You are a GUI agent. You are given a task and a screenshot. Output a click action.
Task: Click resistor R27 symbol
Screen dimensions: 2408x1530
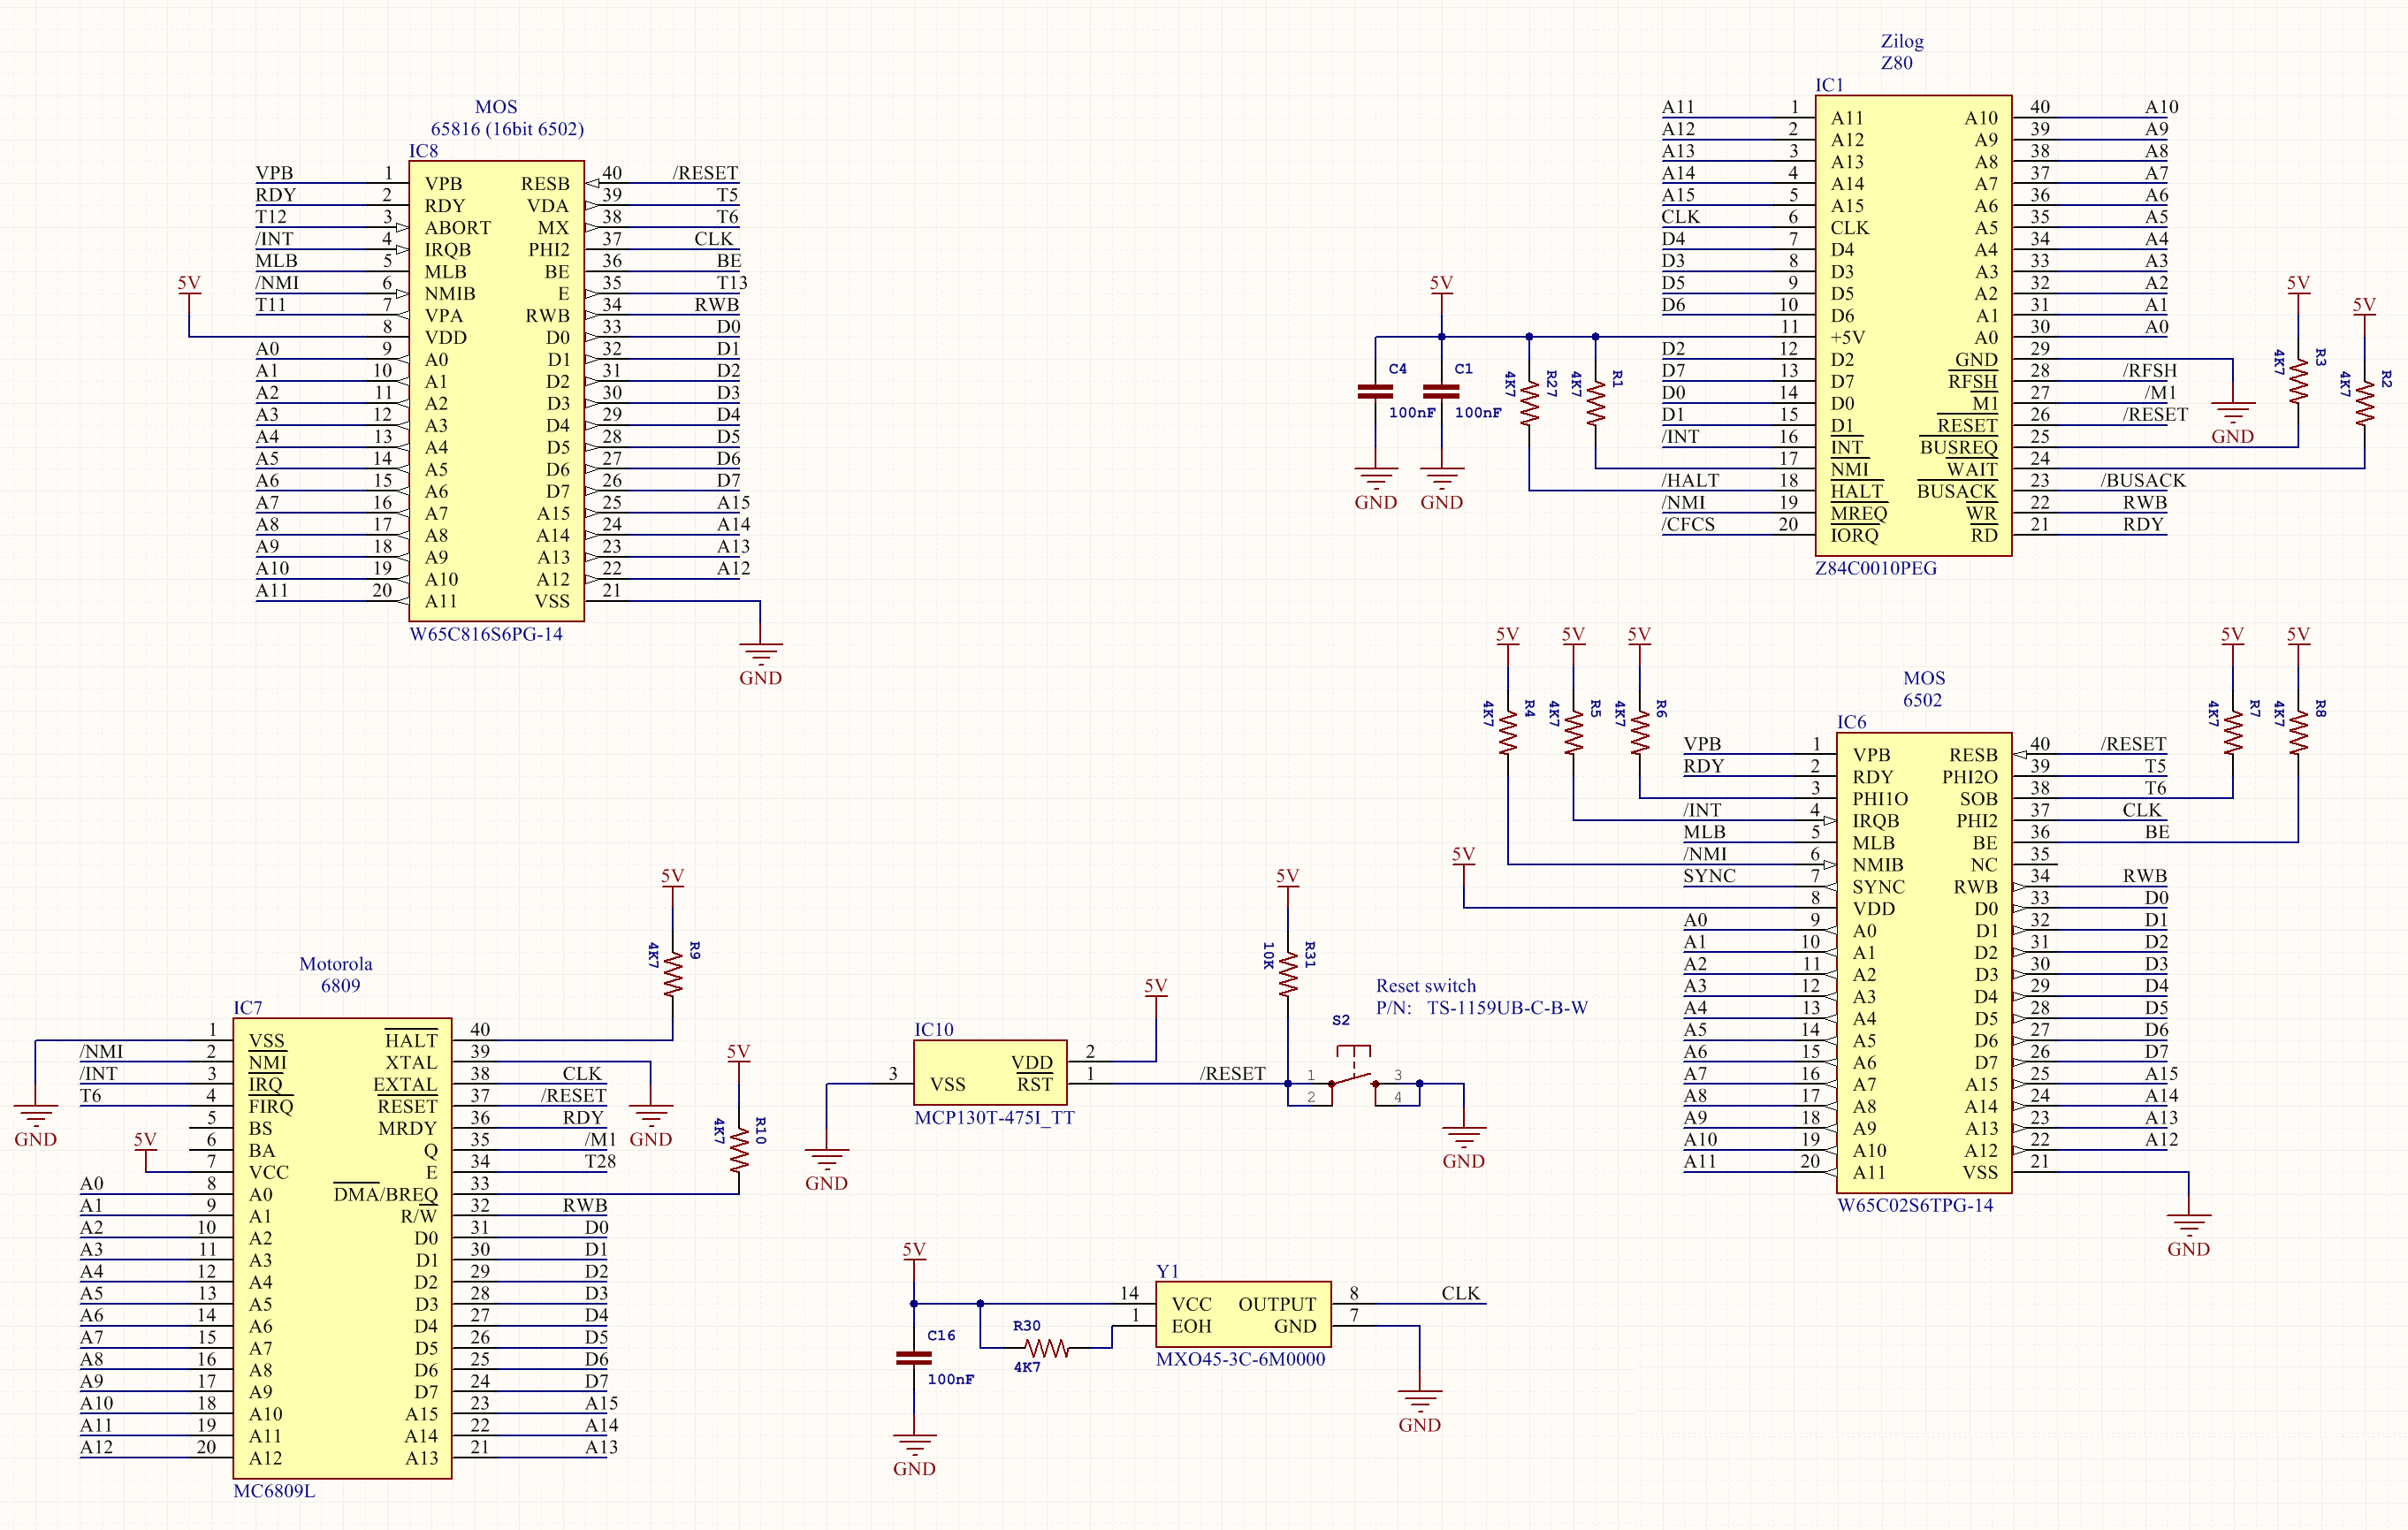click(x=1529, y=402)
